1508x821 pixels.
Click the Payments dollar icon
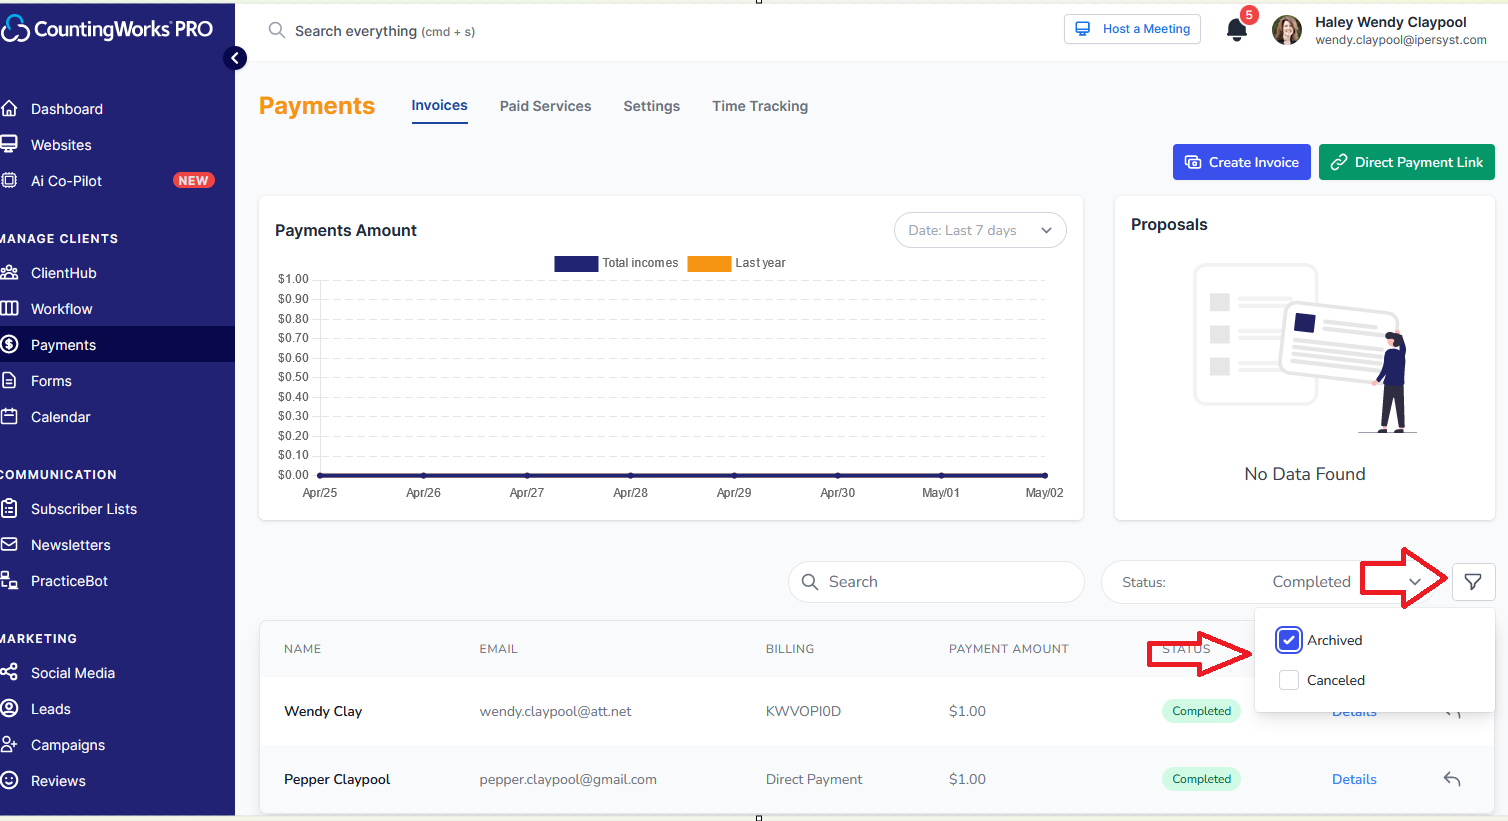coord(9,344)
